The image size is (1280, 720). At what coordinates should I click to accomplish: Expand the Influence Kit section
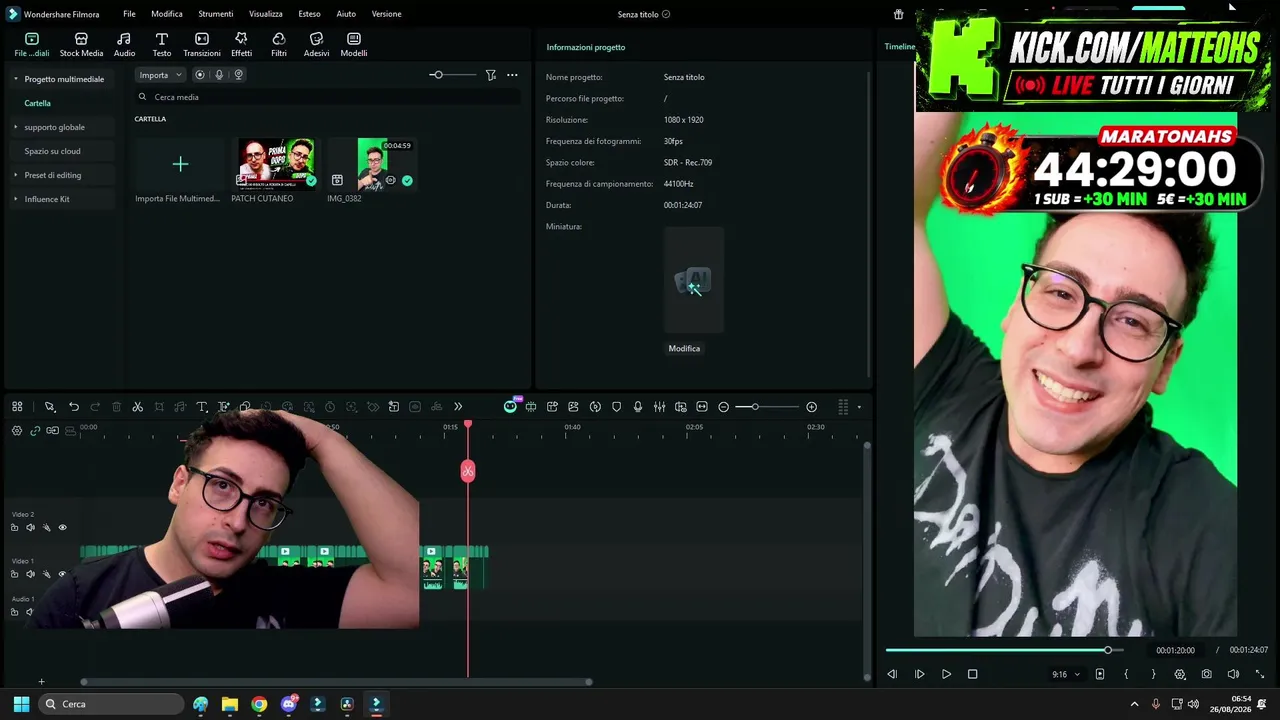15,199
